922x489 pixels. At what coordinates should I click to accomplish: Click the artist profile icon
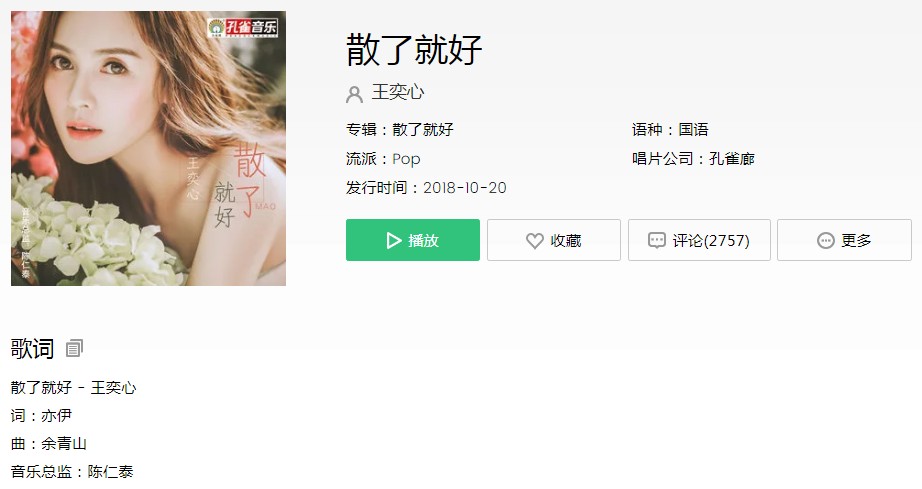355,94
